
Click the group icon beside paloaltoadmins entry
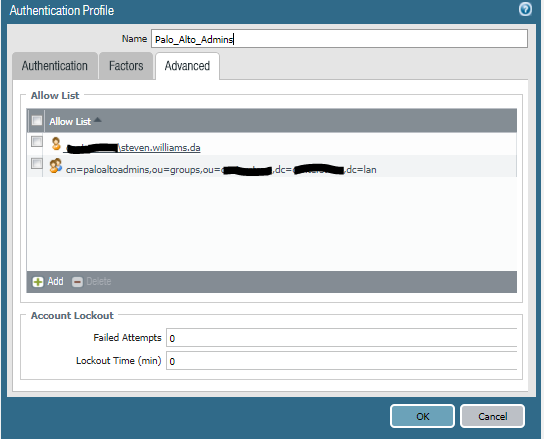(56, 166)
